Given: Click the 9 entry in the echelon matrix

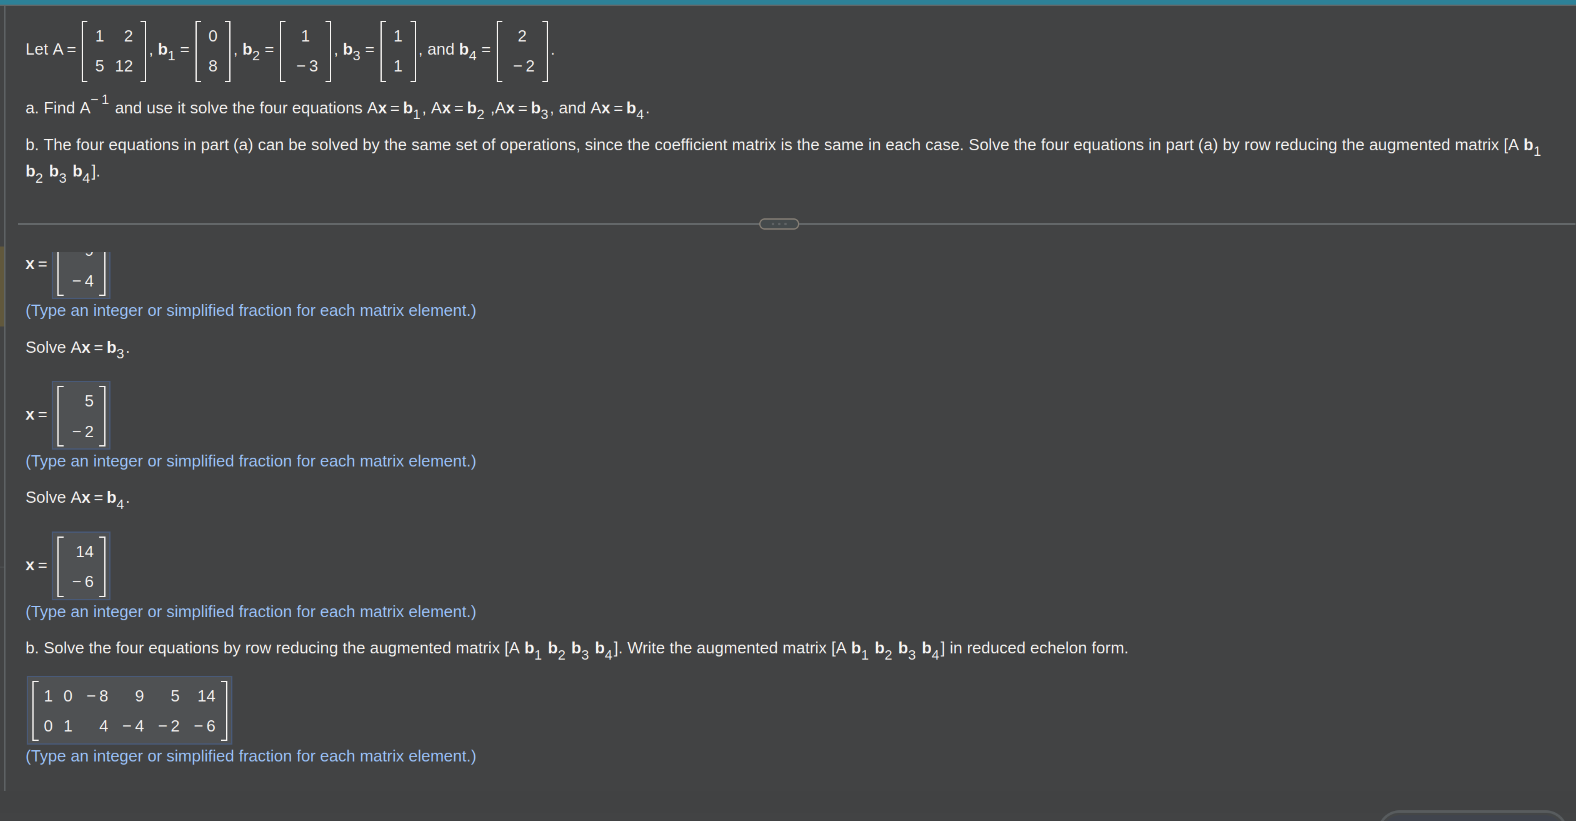Looking at the screenshot, I should [139, 696].
